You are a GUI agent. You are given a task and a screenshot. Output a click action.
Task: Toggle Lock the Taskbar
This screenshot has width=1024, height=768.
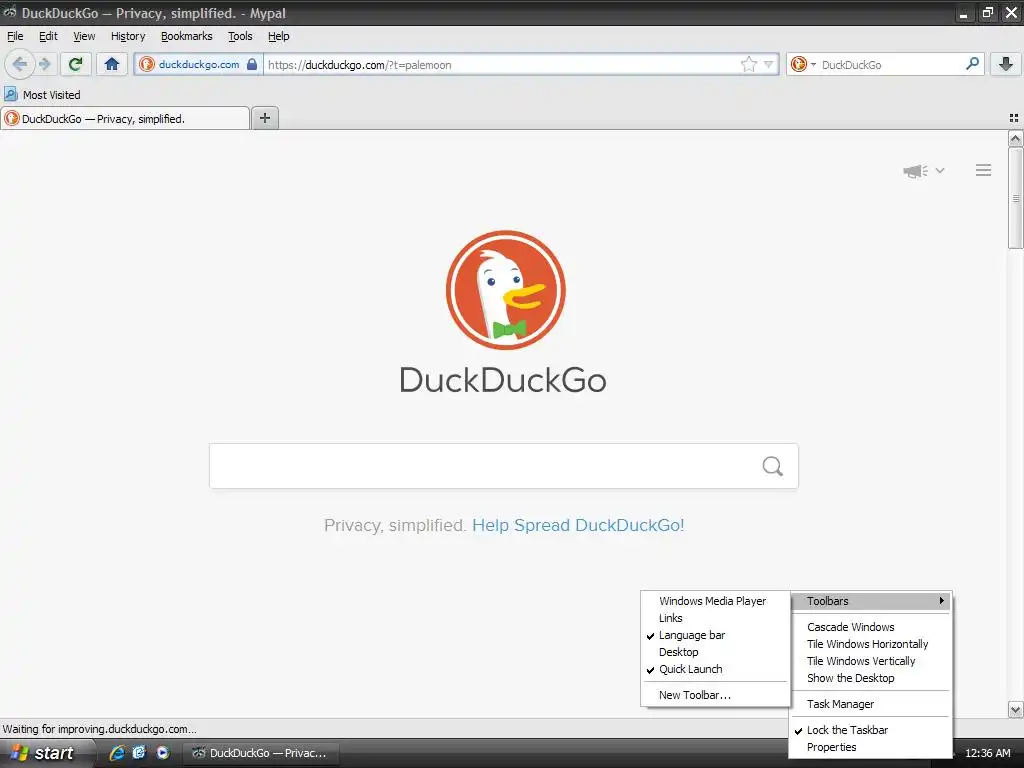(x=870, y=729)
